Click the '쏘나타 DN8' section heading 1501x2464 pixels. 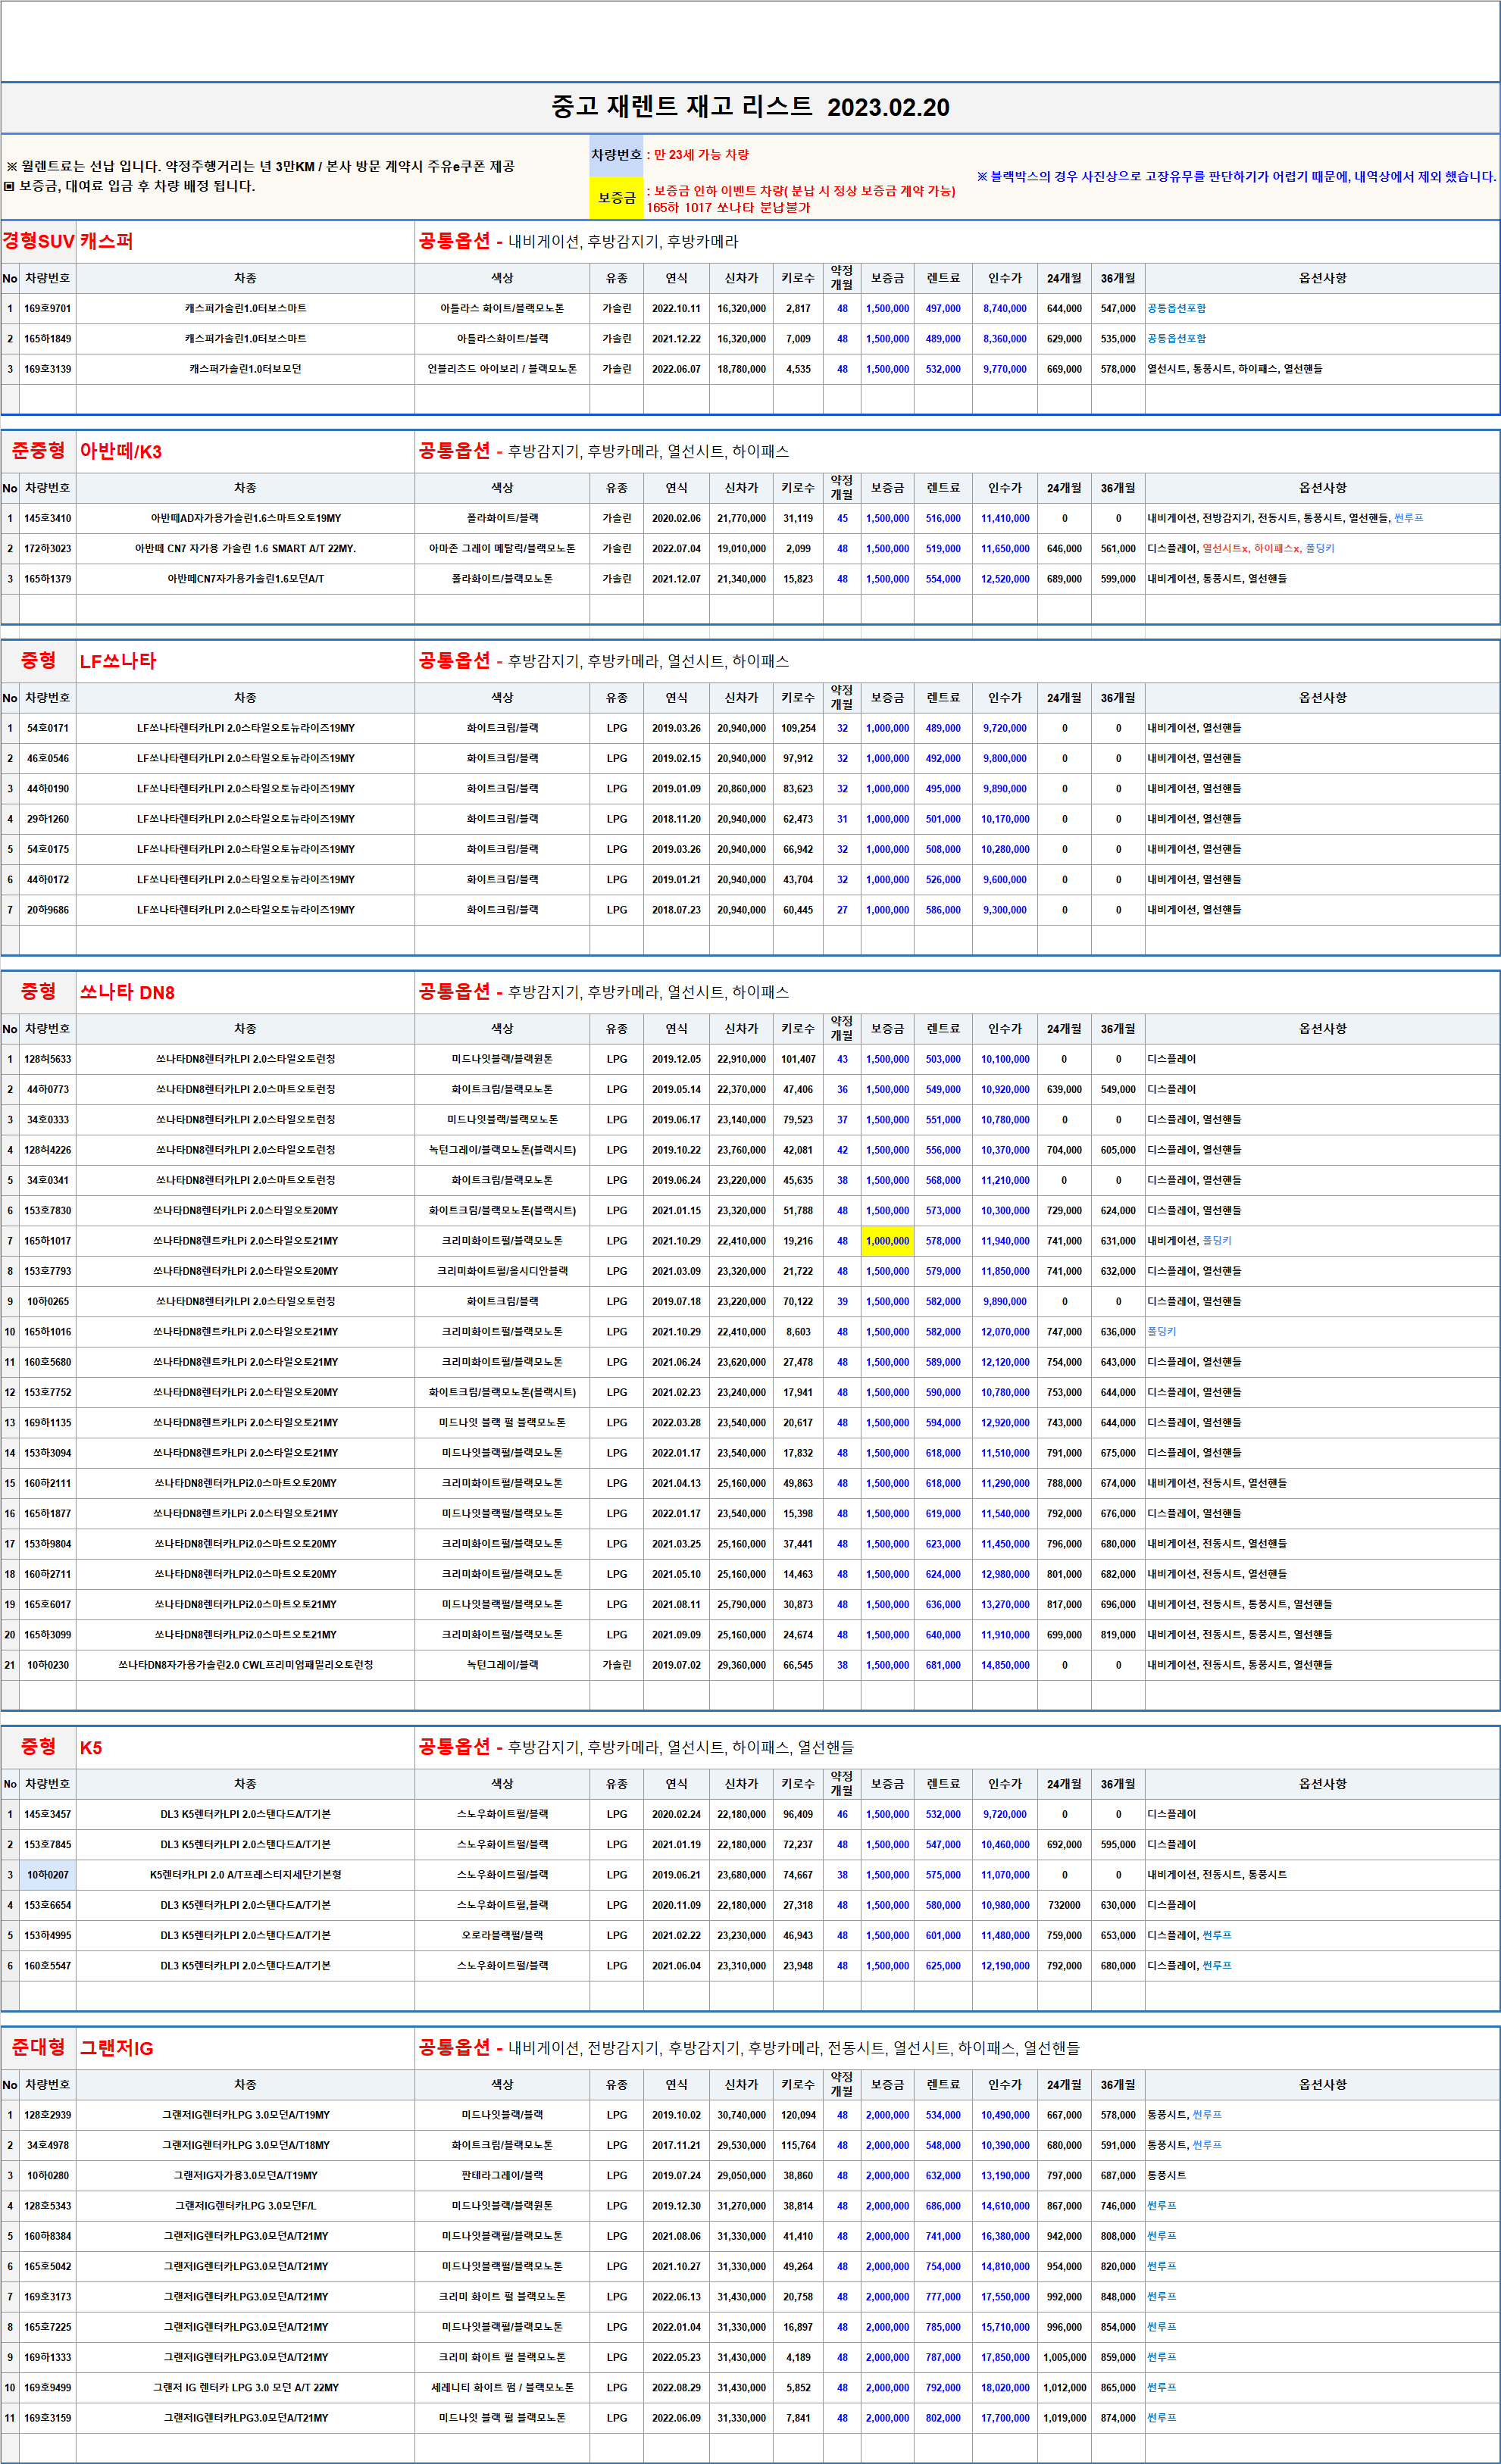tap(127, 993)
